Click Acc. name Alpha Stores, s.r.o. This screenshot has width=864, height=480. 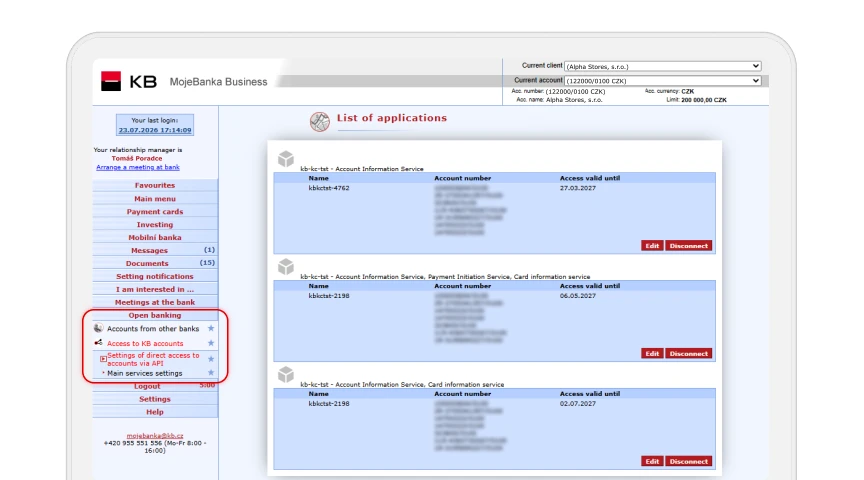pyautogui.click(x=574, y=100)
